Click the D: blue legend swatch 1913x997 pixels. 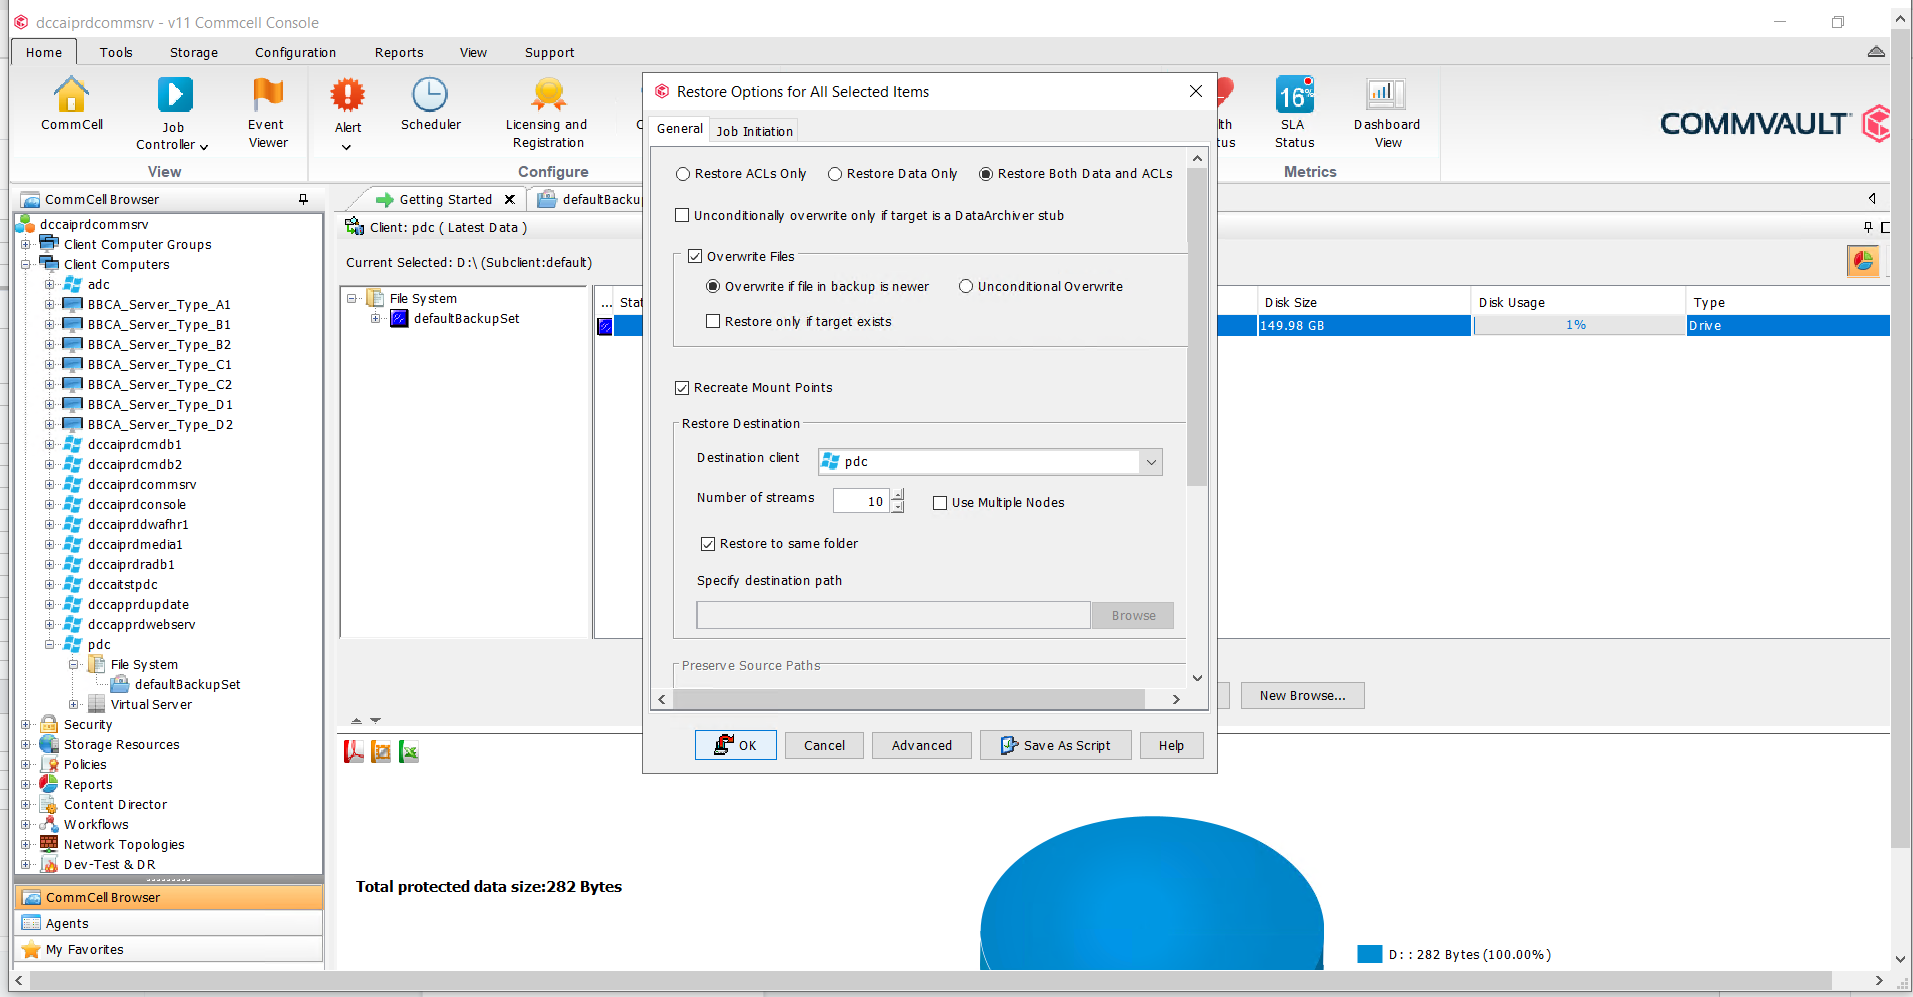coord(1369,954)
